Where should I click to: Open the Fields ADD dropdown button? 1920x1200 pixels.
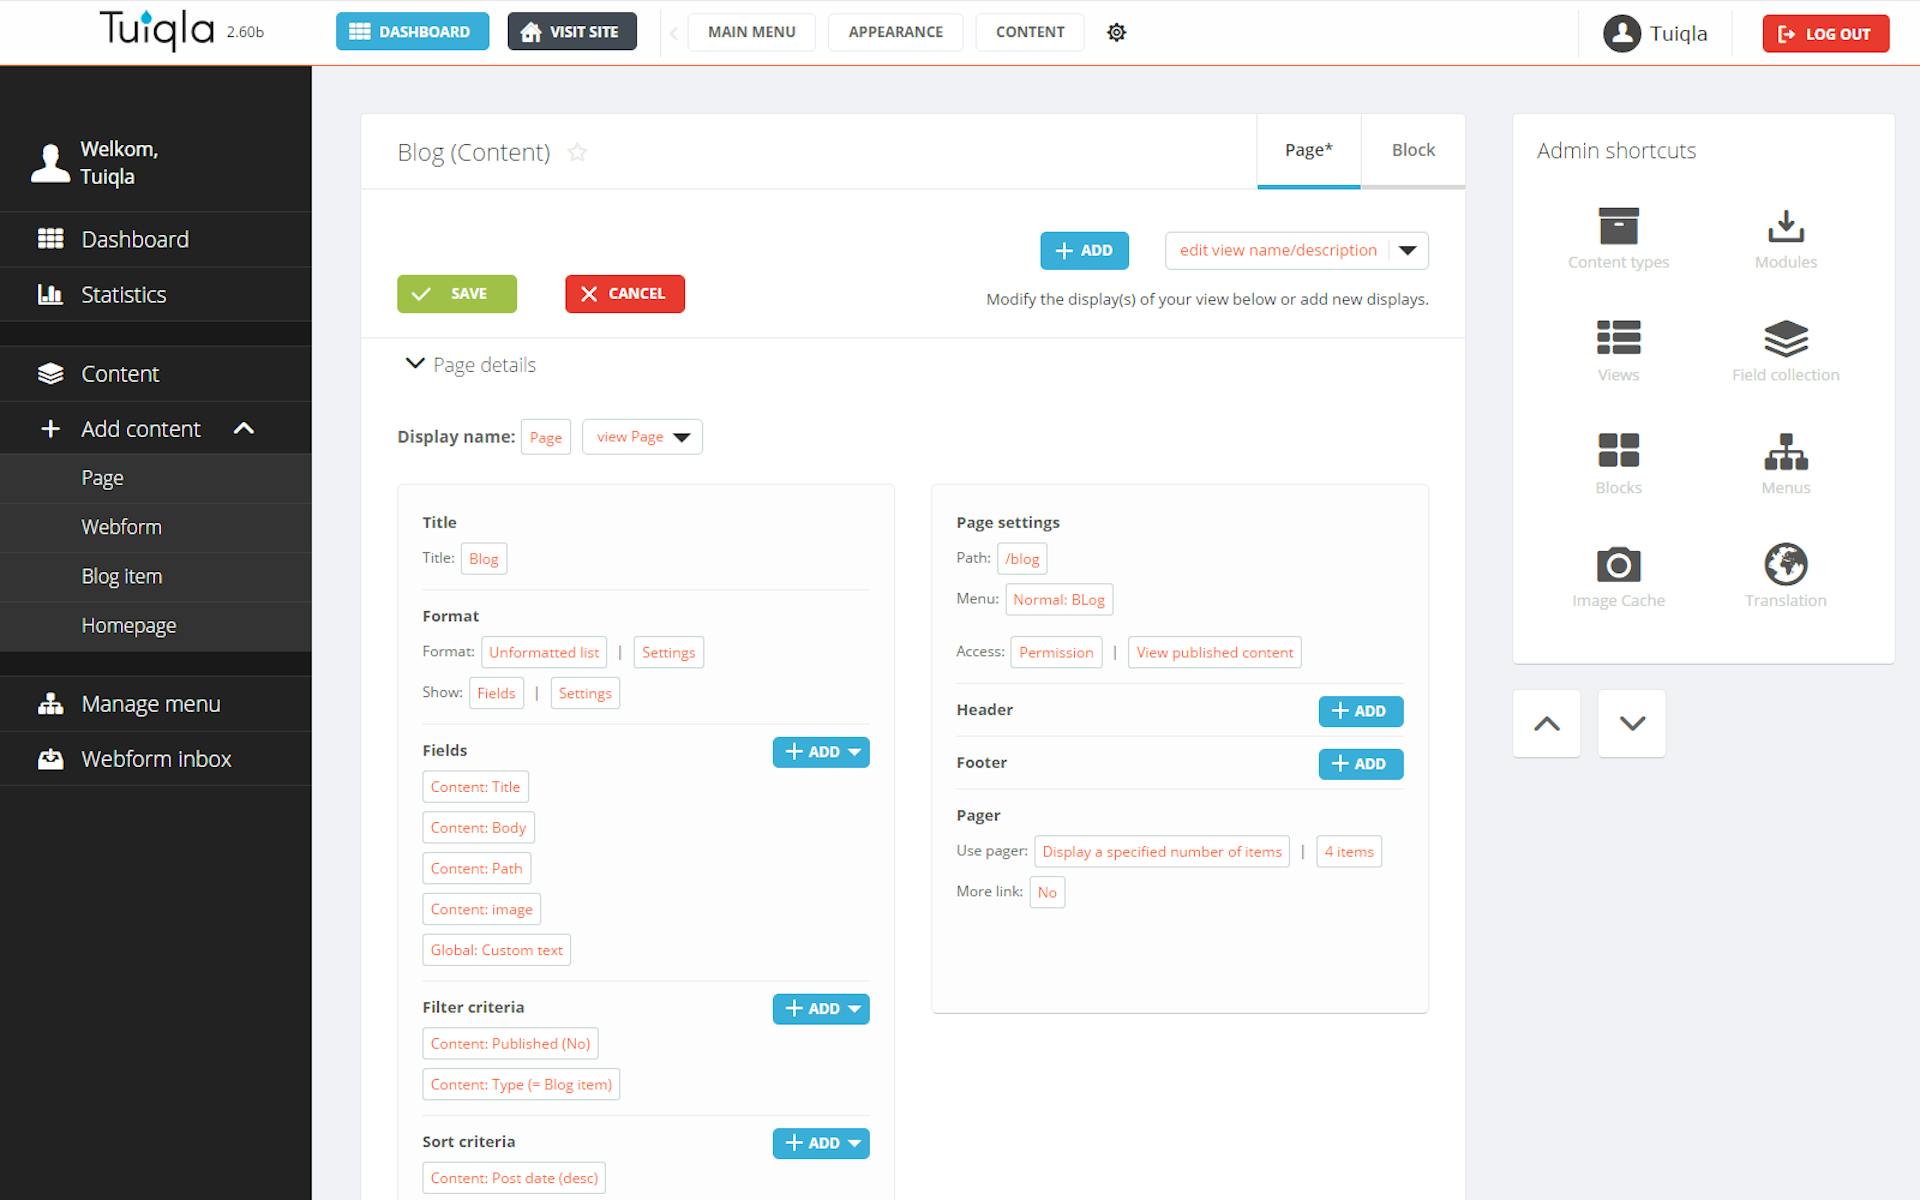point(821,752)
